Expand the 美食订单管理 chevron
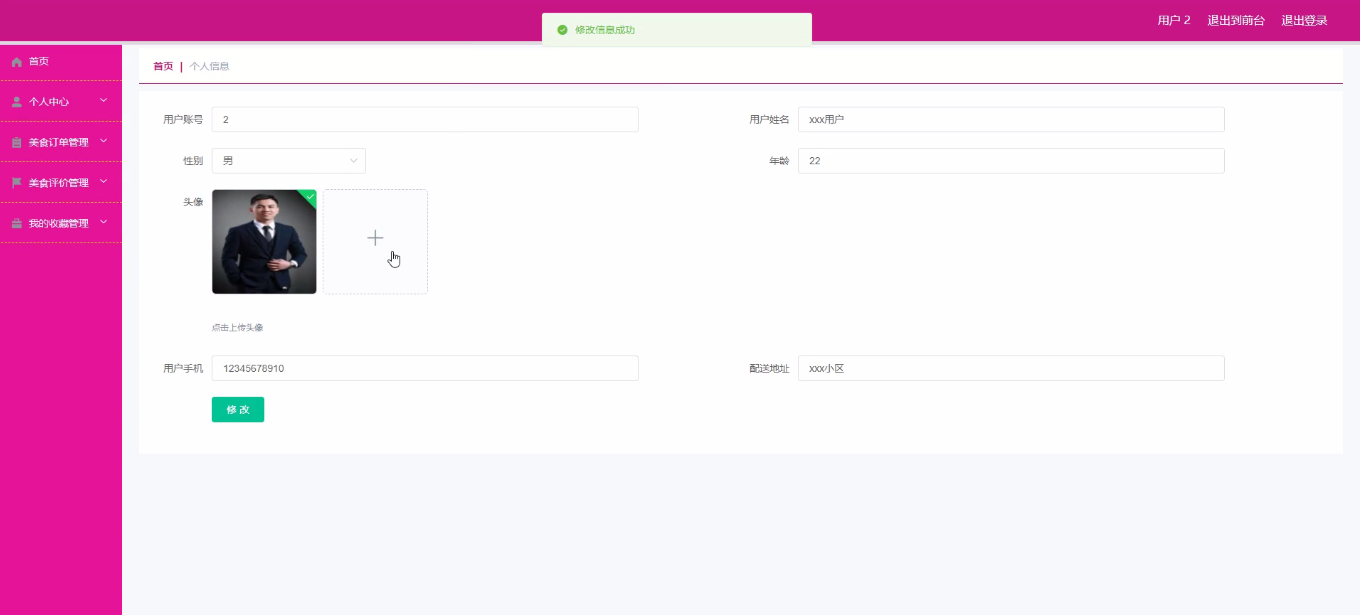1360x615 pixels. click(103, 142)
